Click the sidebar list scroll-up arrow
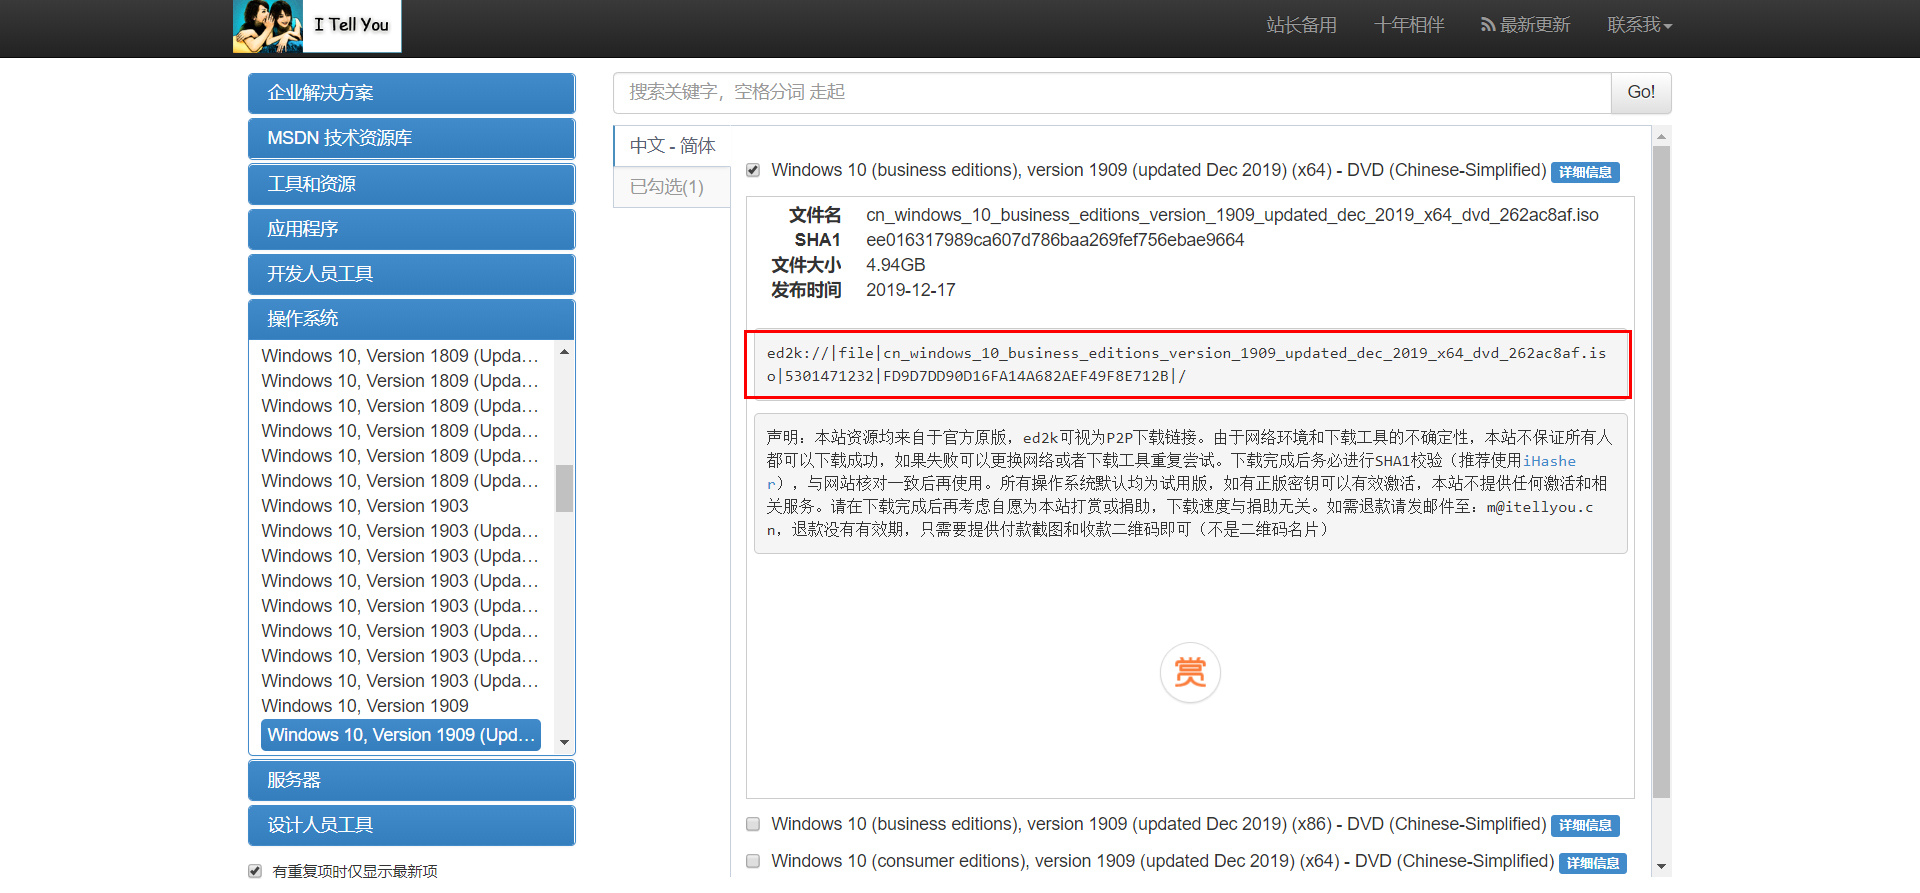This screenshot has width=1920, height=893. tap(565, 352)
